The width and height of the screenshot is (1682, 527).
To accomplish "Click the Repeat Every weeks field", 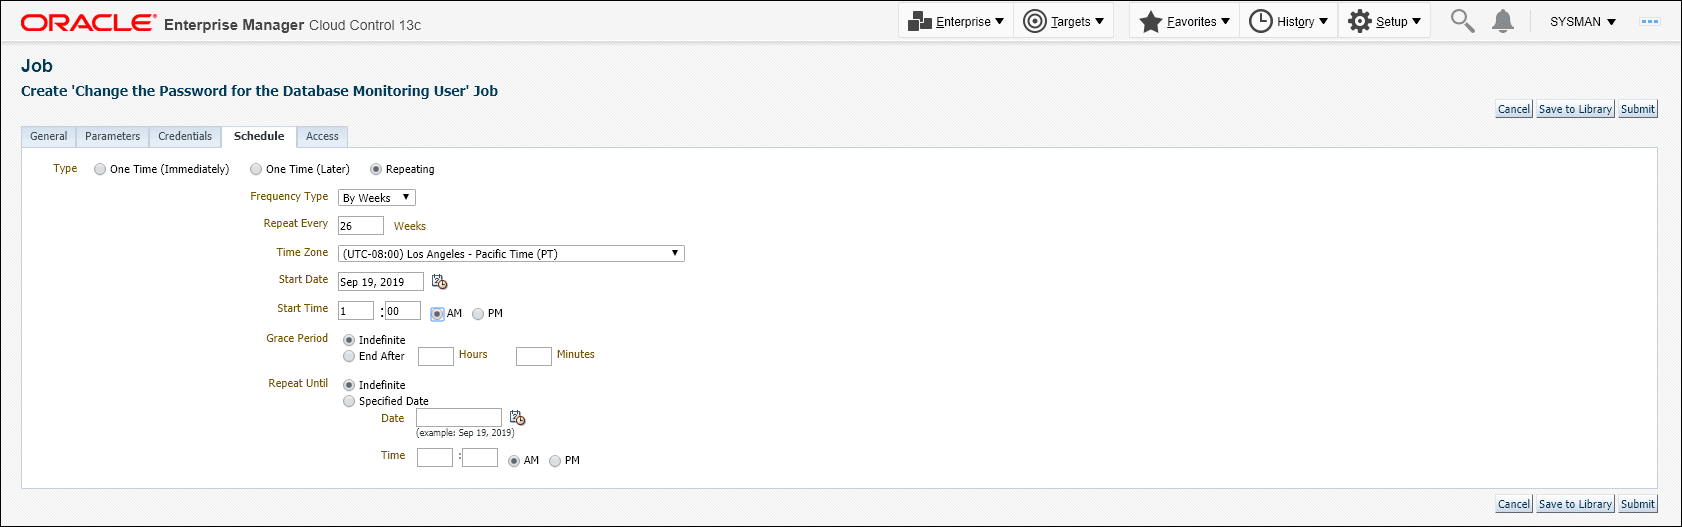I will tap(360, 226).
